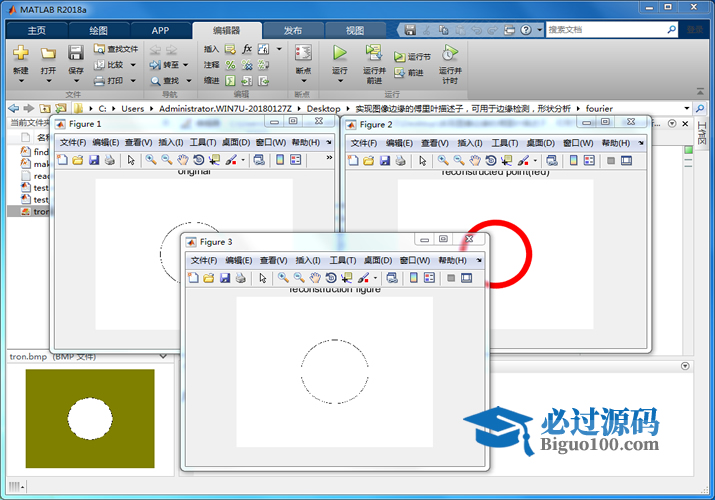This screenshot has width=715, height=500.
Task: Click Run and Time (运行并计时) icon
Action: click(x=450, y=53)
